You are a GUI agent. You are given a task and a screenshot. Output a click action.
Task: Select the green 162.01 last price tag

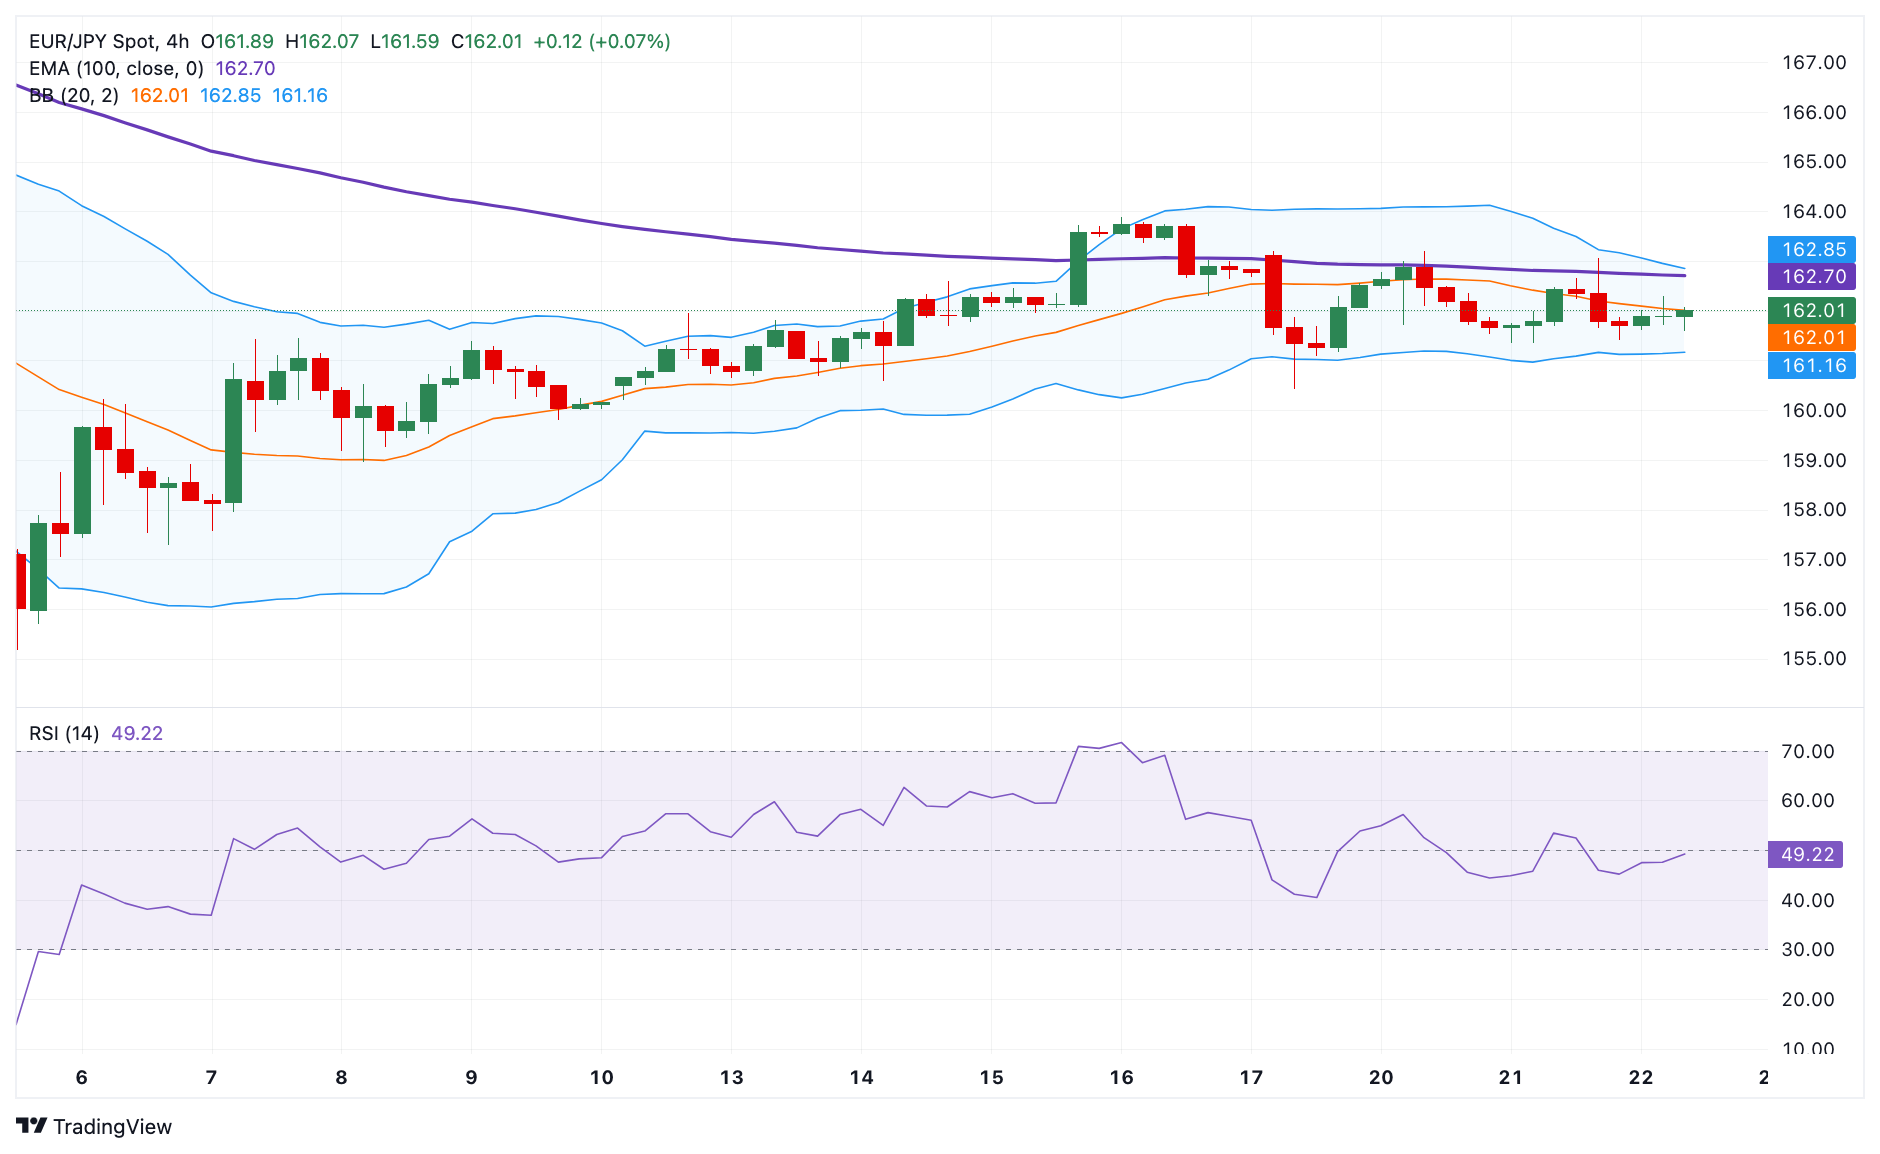tap(1812, 310)
